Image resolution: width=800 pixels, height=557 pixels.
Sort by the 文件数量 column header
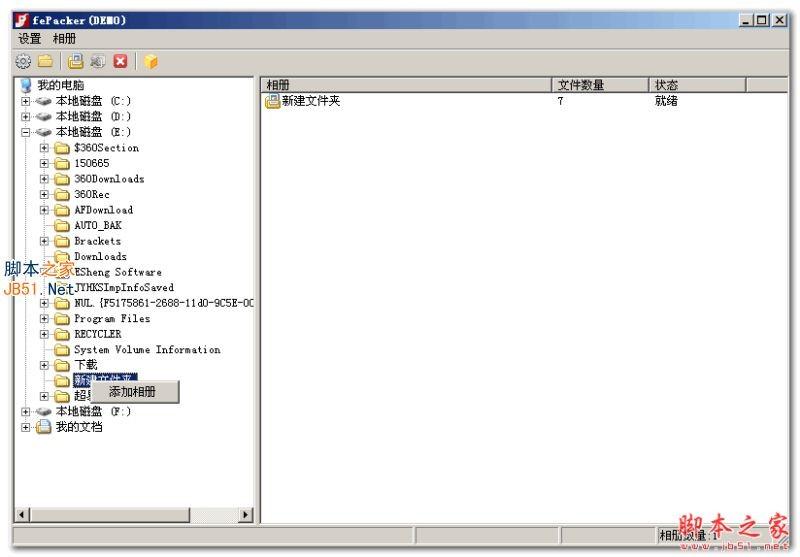click(600, 85)
